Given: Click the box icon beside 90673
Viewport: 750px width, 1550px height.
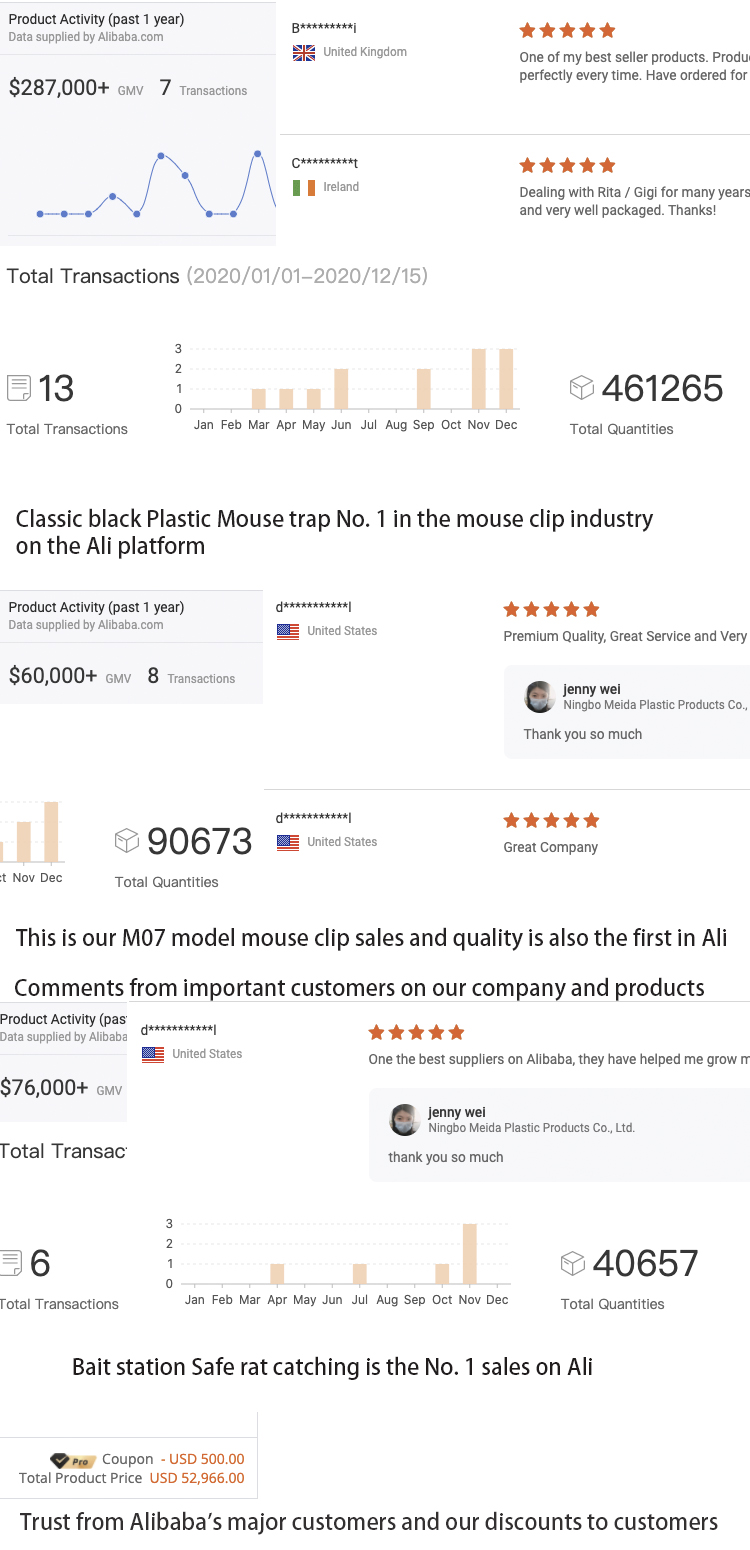Looking at the screenshot, I should coord(127,840).
